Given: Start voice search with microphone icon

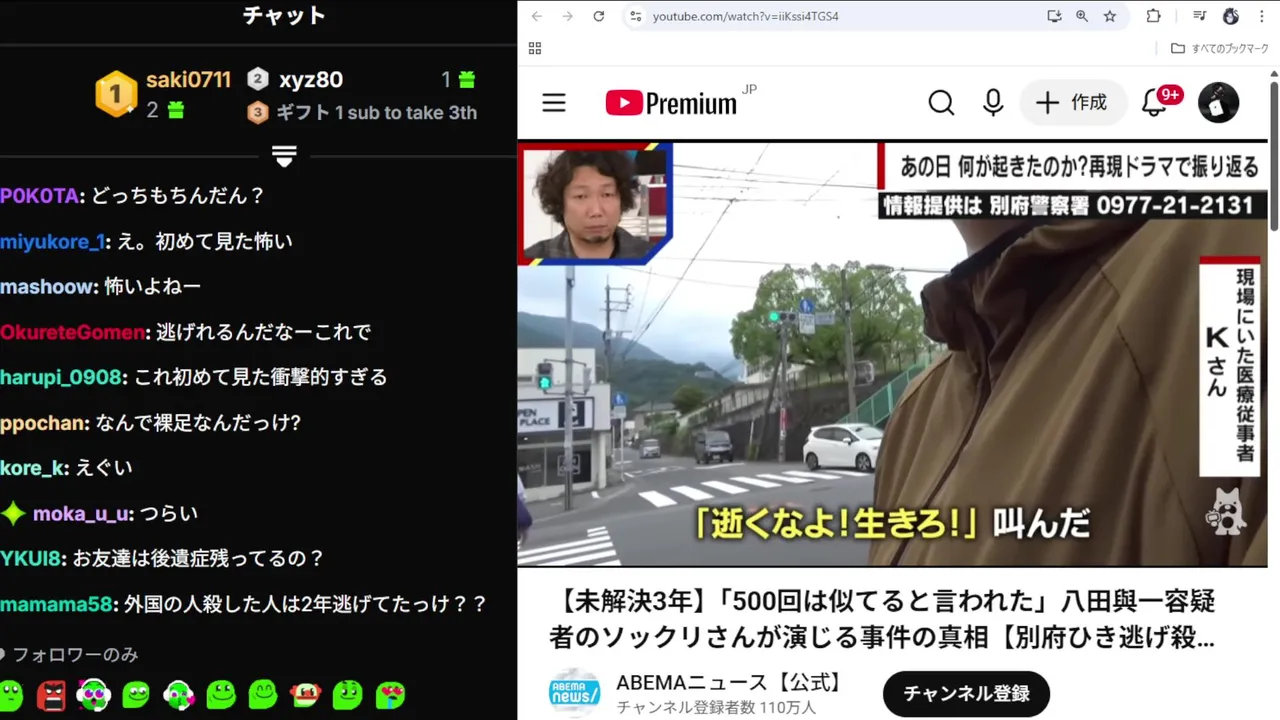Looking at the screenshot, I should pos(993,103).
